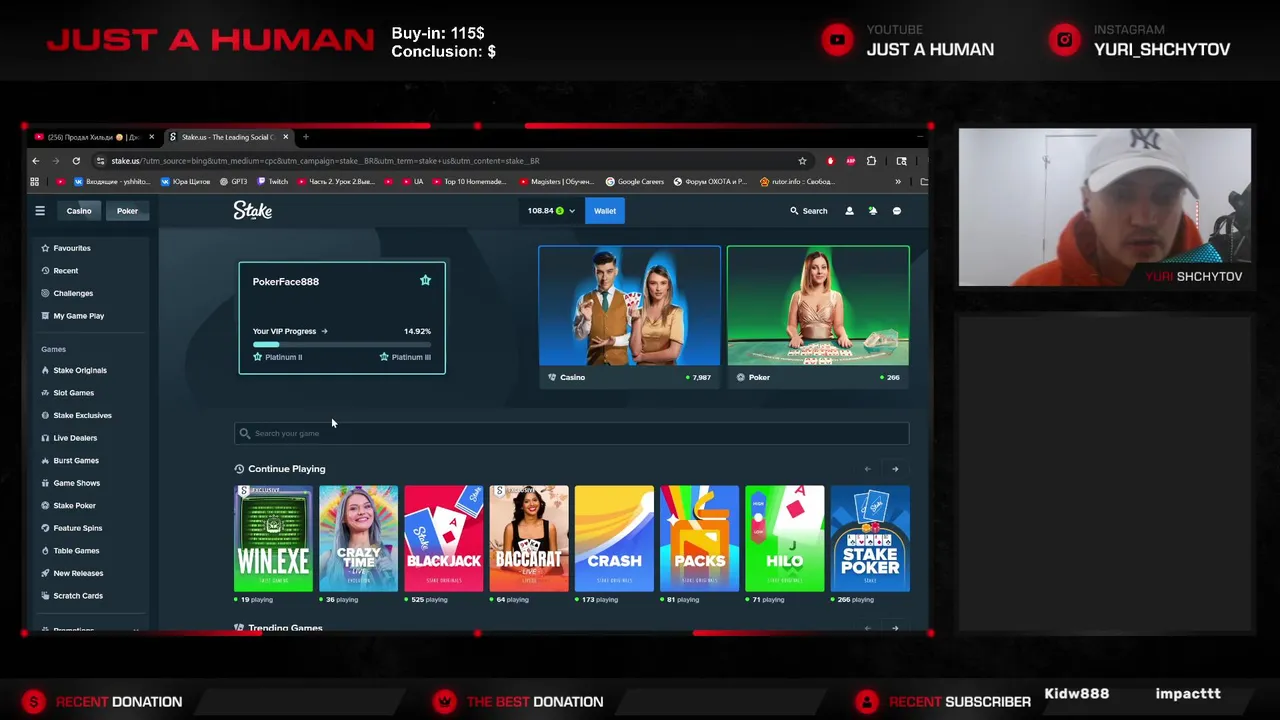Image resolution: width=1280 pixels, height=720 pixels.
Task: Open the GPT3 bookmark
Action: coord(233,182)
